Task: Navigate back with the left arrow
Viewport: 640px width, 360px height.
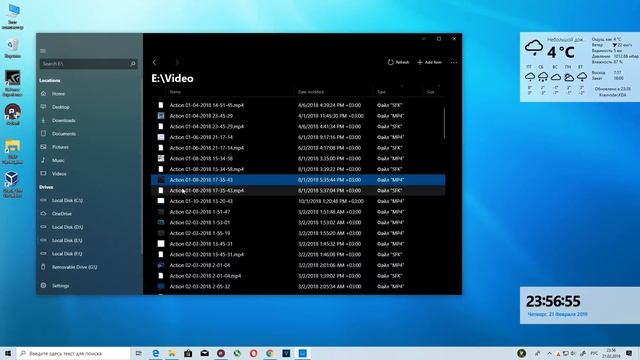Action: tap(155, 62)
